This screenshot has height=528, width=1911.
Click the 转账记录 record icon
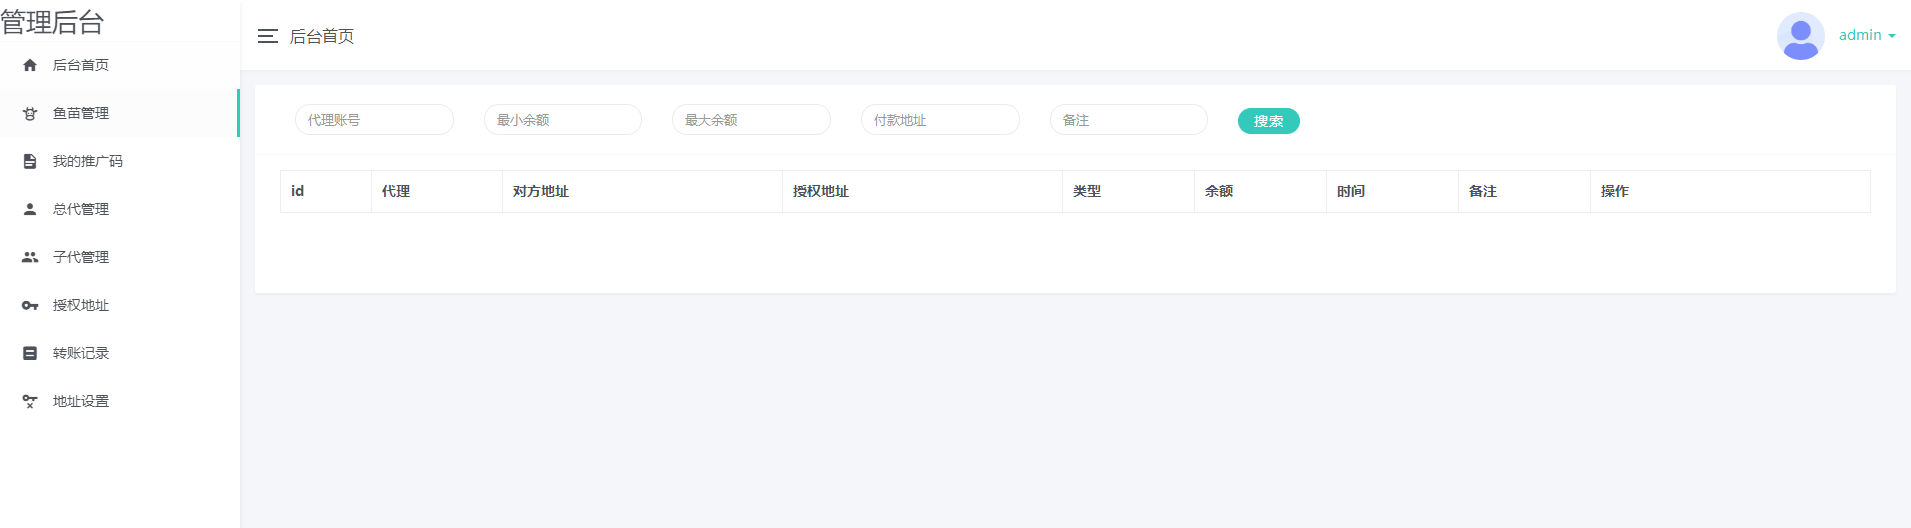pos(30,353)
